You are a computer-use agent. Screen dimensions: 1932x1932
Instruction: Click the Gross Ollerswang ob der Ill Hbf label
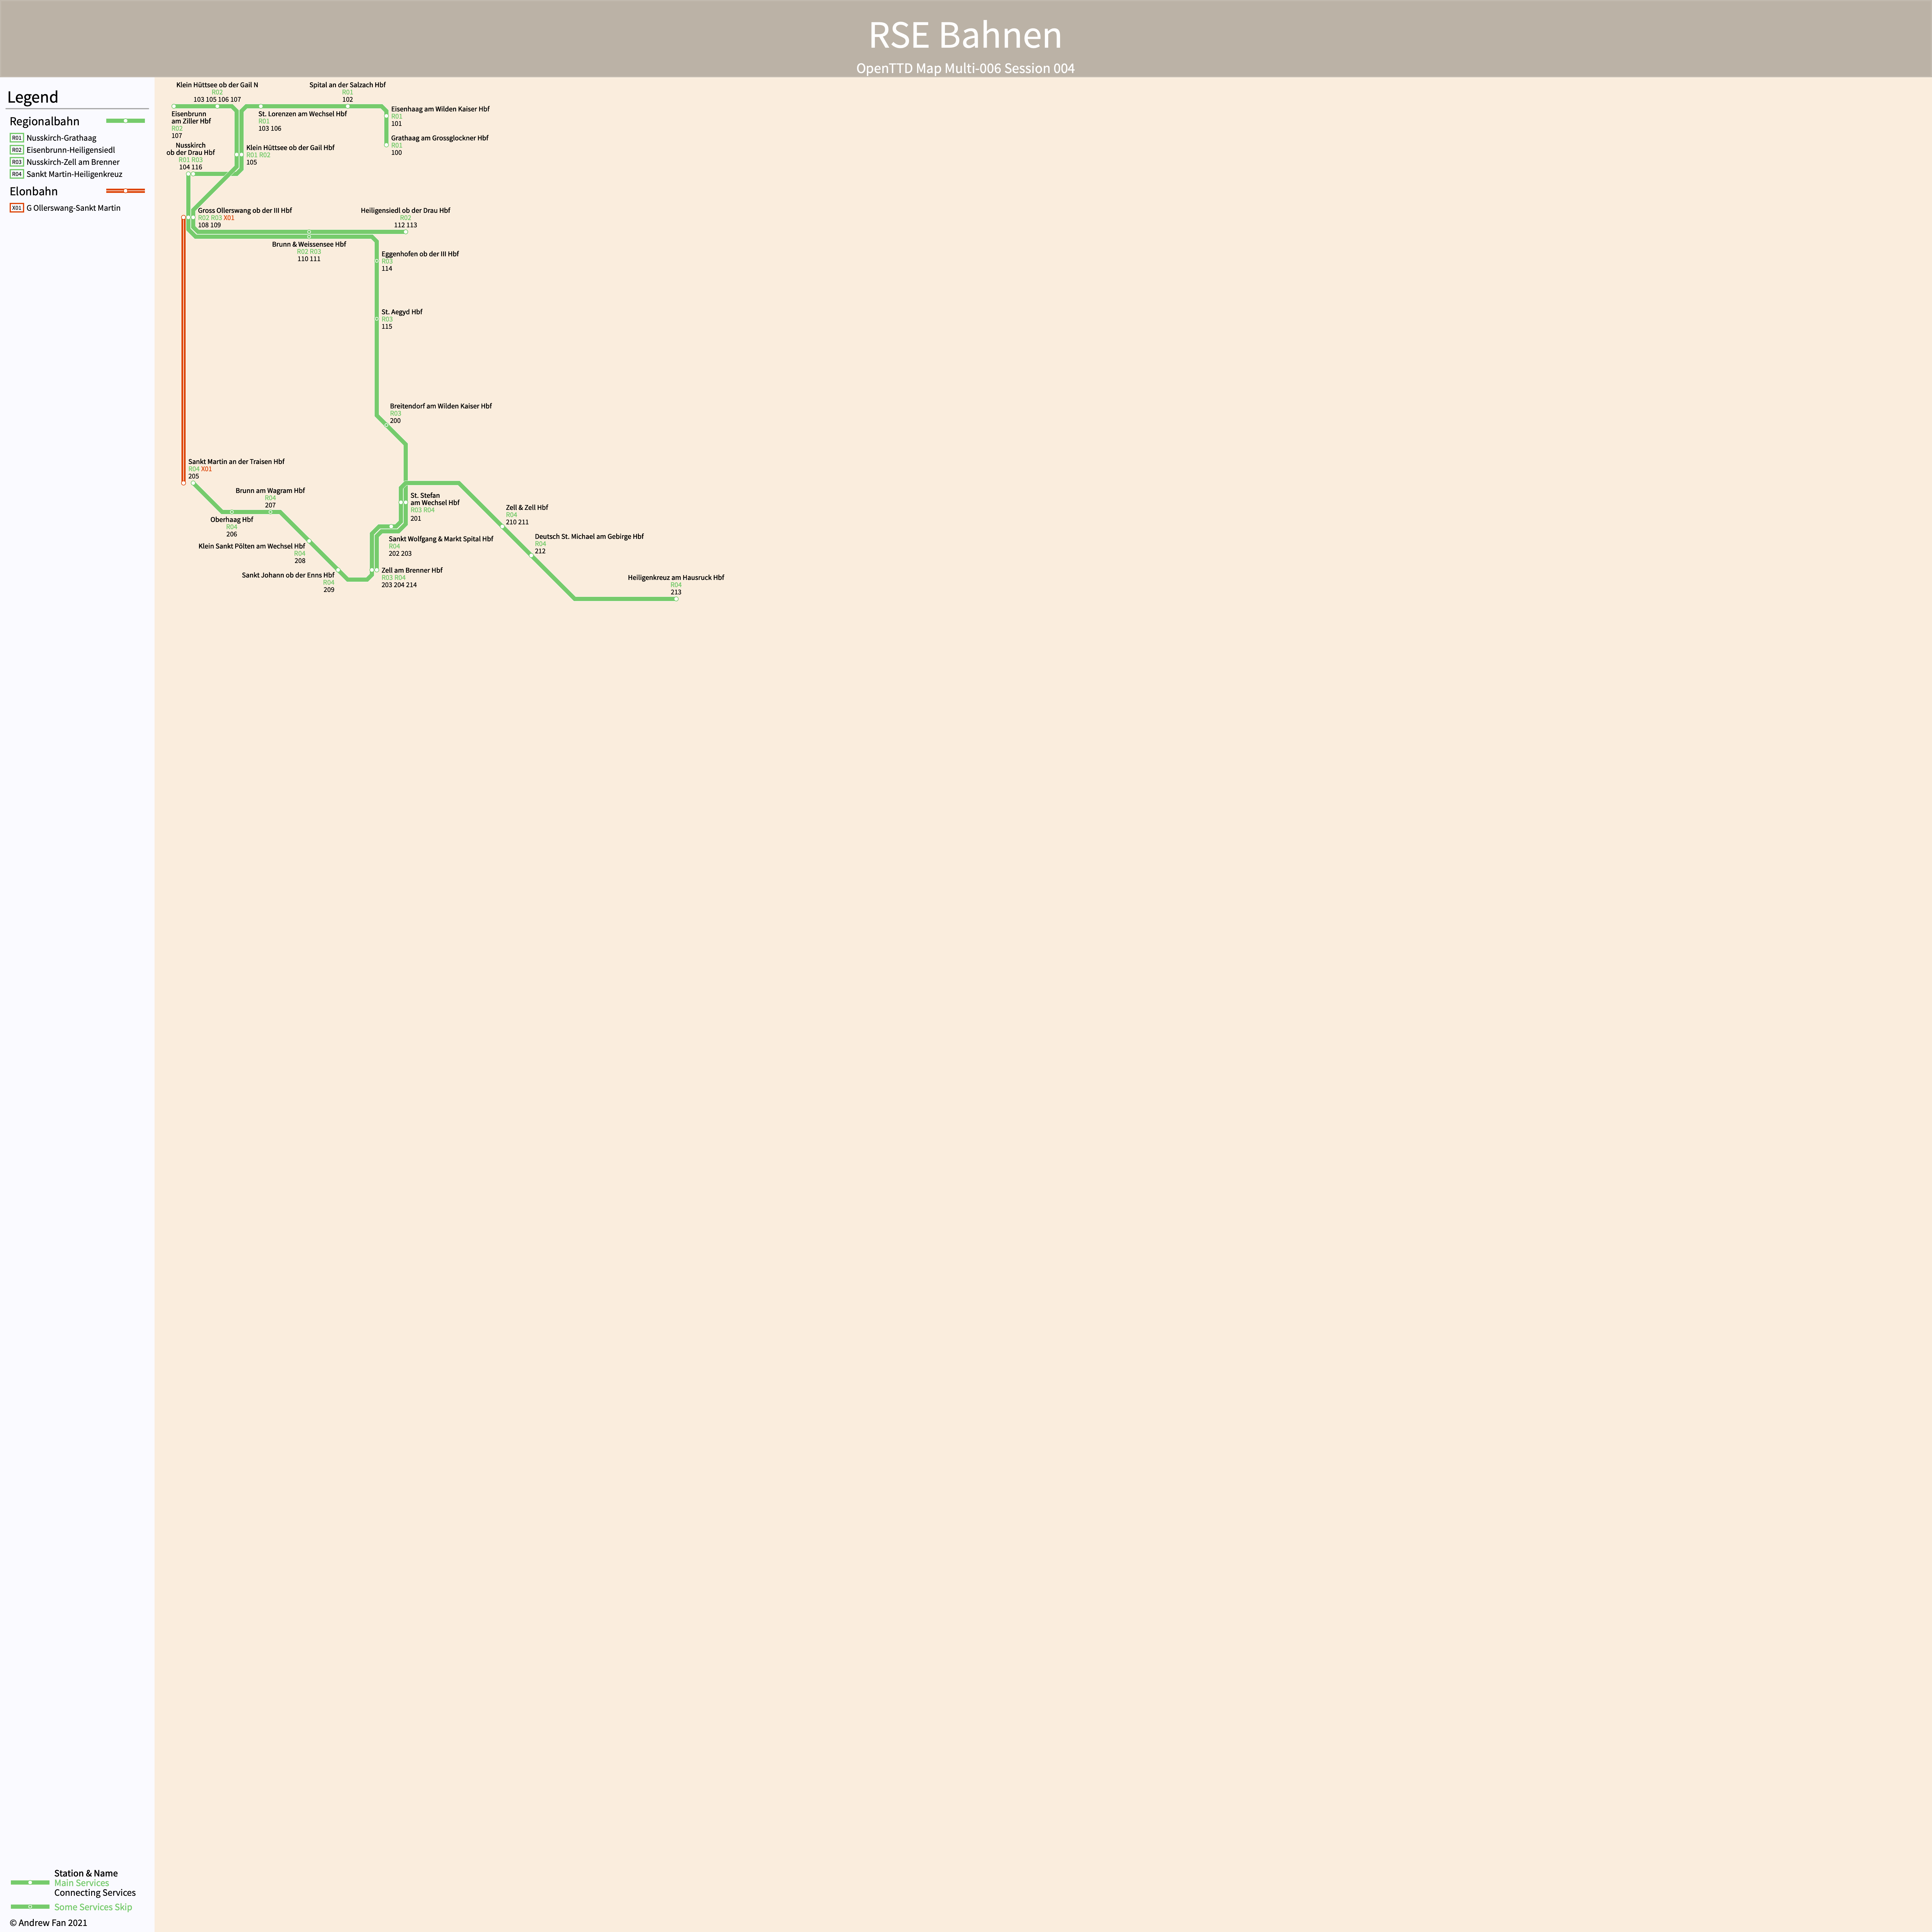[x=245, y=211]
